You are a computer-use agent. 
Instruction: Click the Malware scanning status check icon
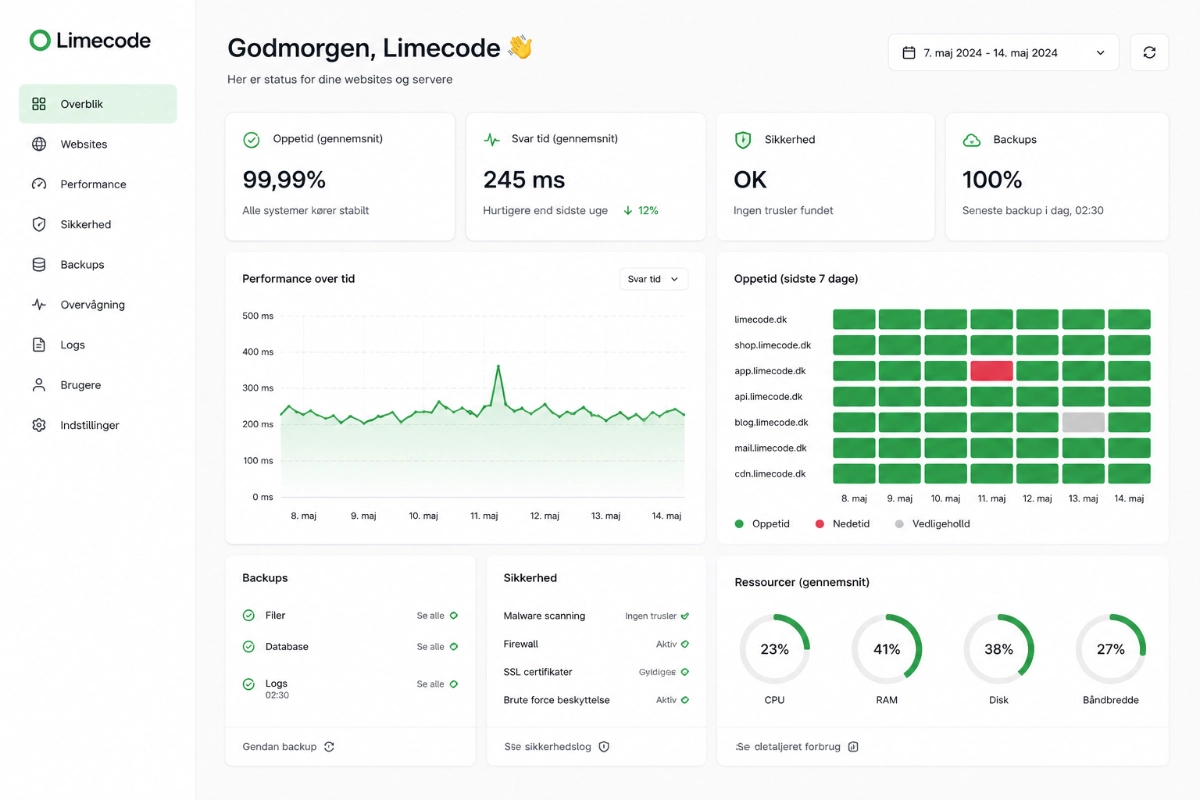pyautogui.click(x=685, y=616)
